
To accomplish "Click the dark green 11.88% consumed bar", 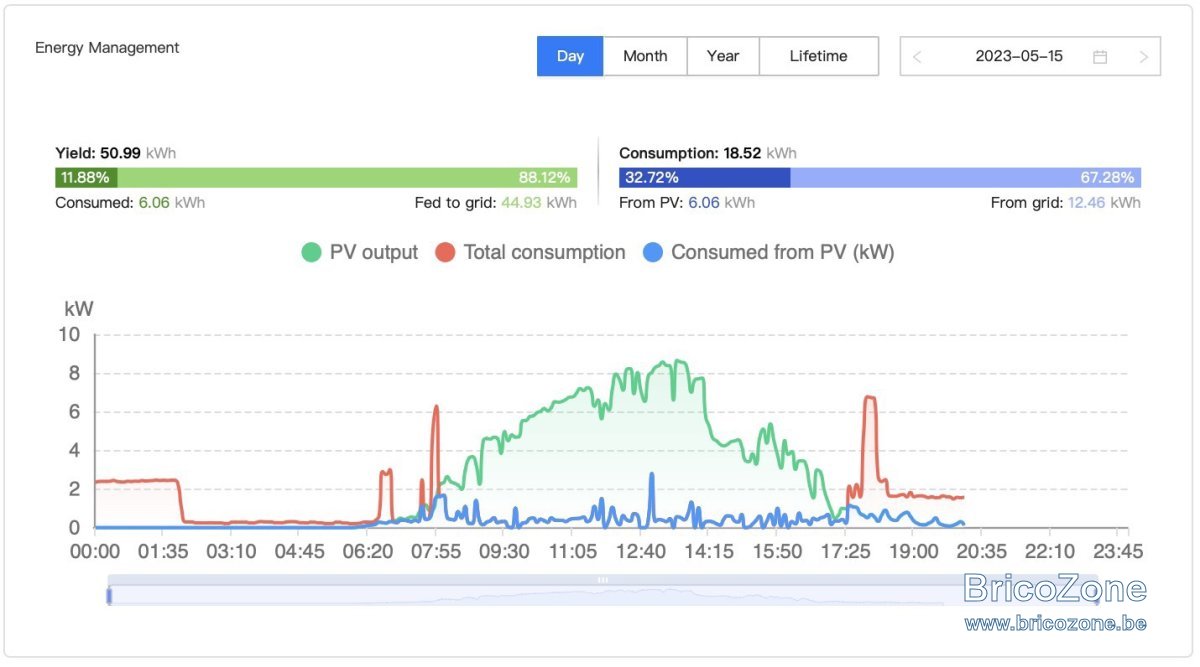I will [x=86, y=178].
